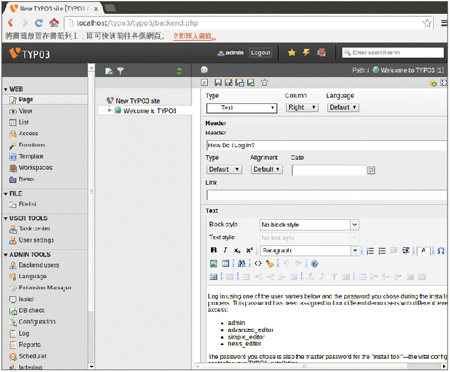Click the editor help question icon
450x372 pixels.
tap(314, 264)
